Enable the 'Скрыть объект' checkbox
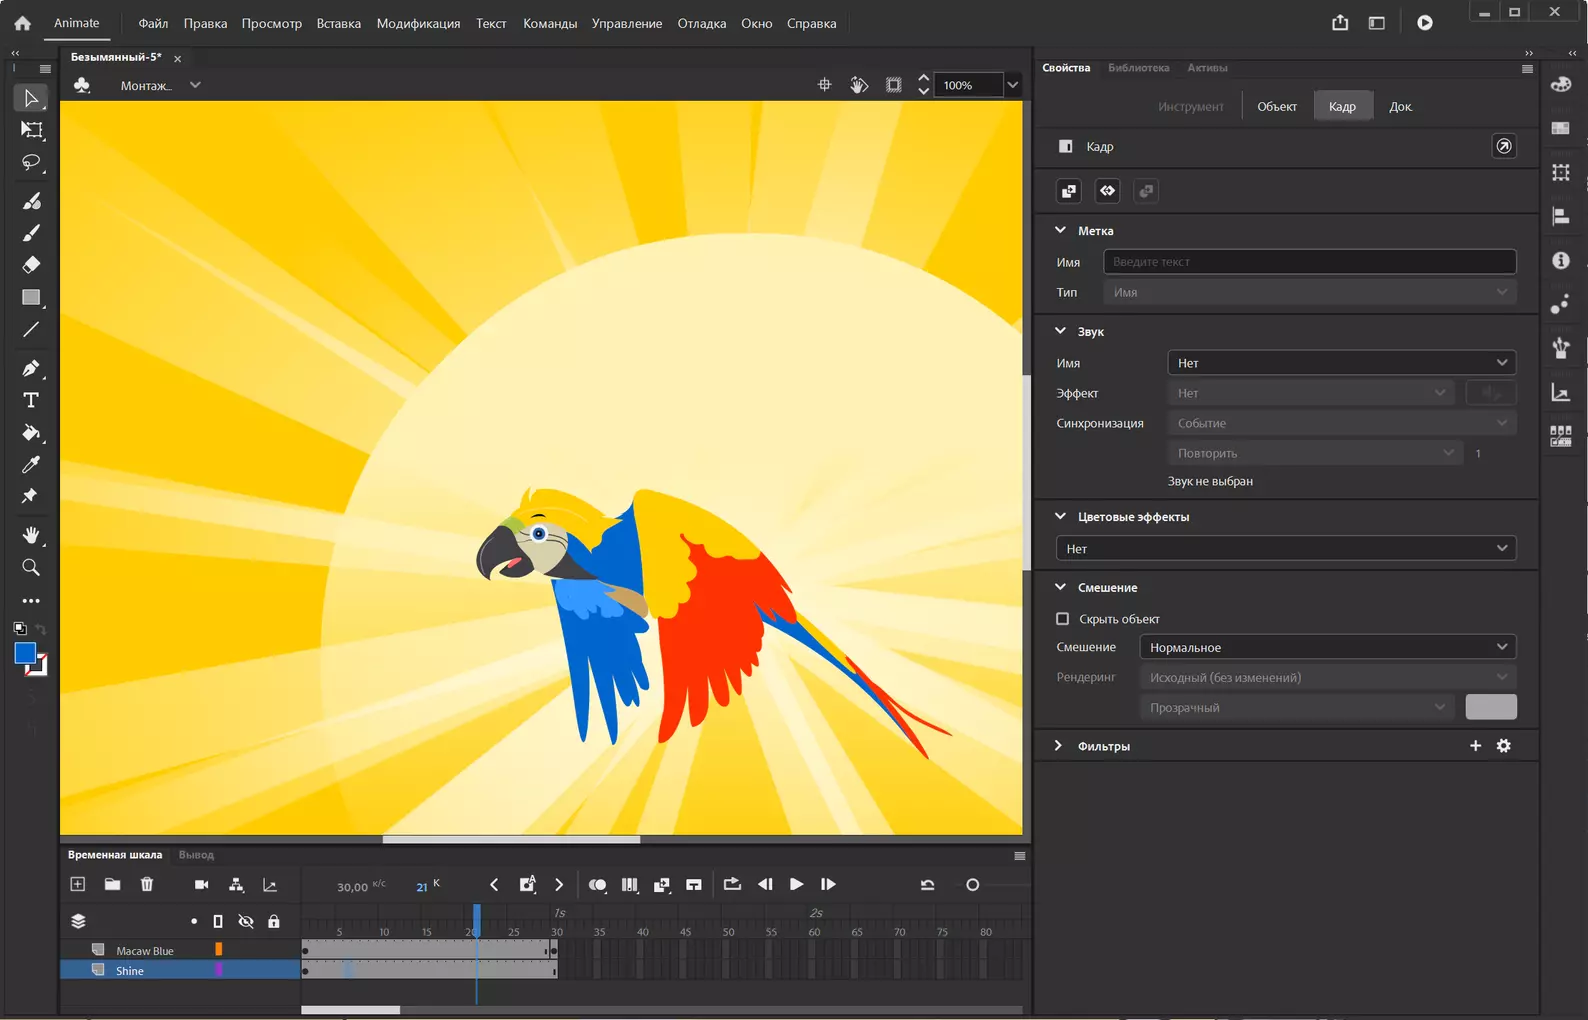Viewport: 1588px width, 1020px height. tap(1063, 619)
